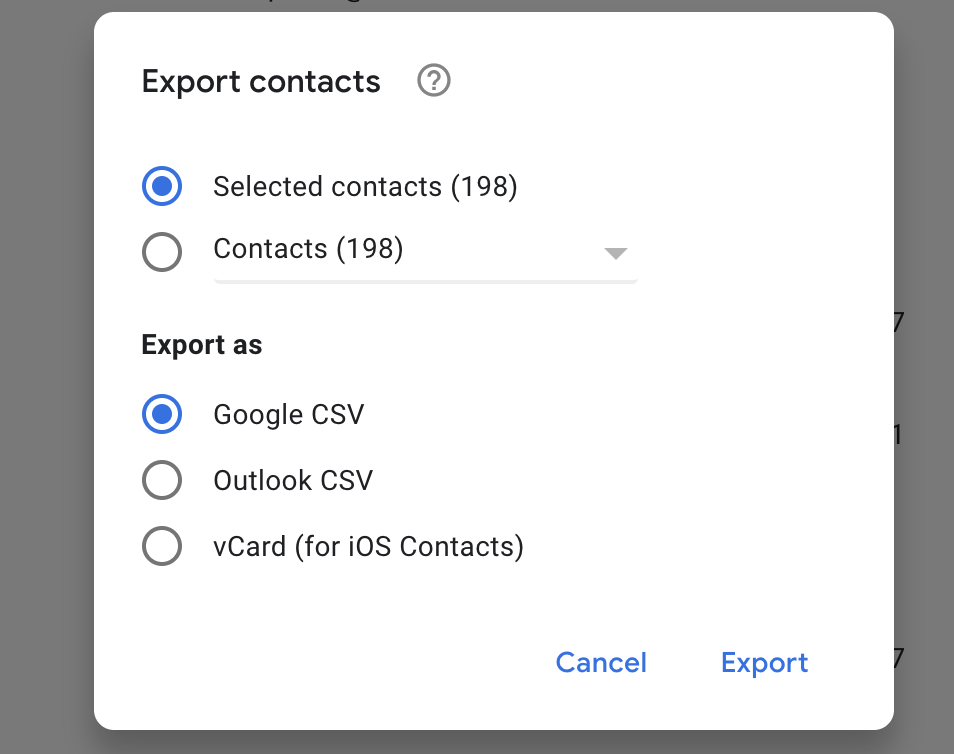Expand the Contacts dropdown arrow
954x754 pixels.
pyautogui.click(x=616, y=253)
